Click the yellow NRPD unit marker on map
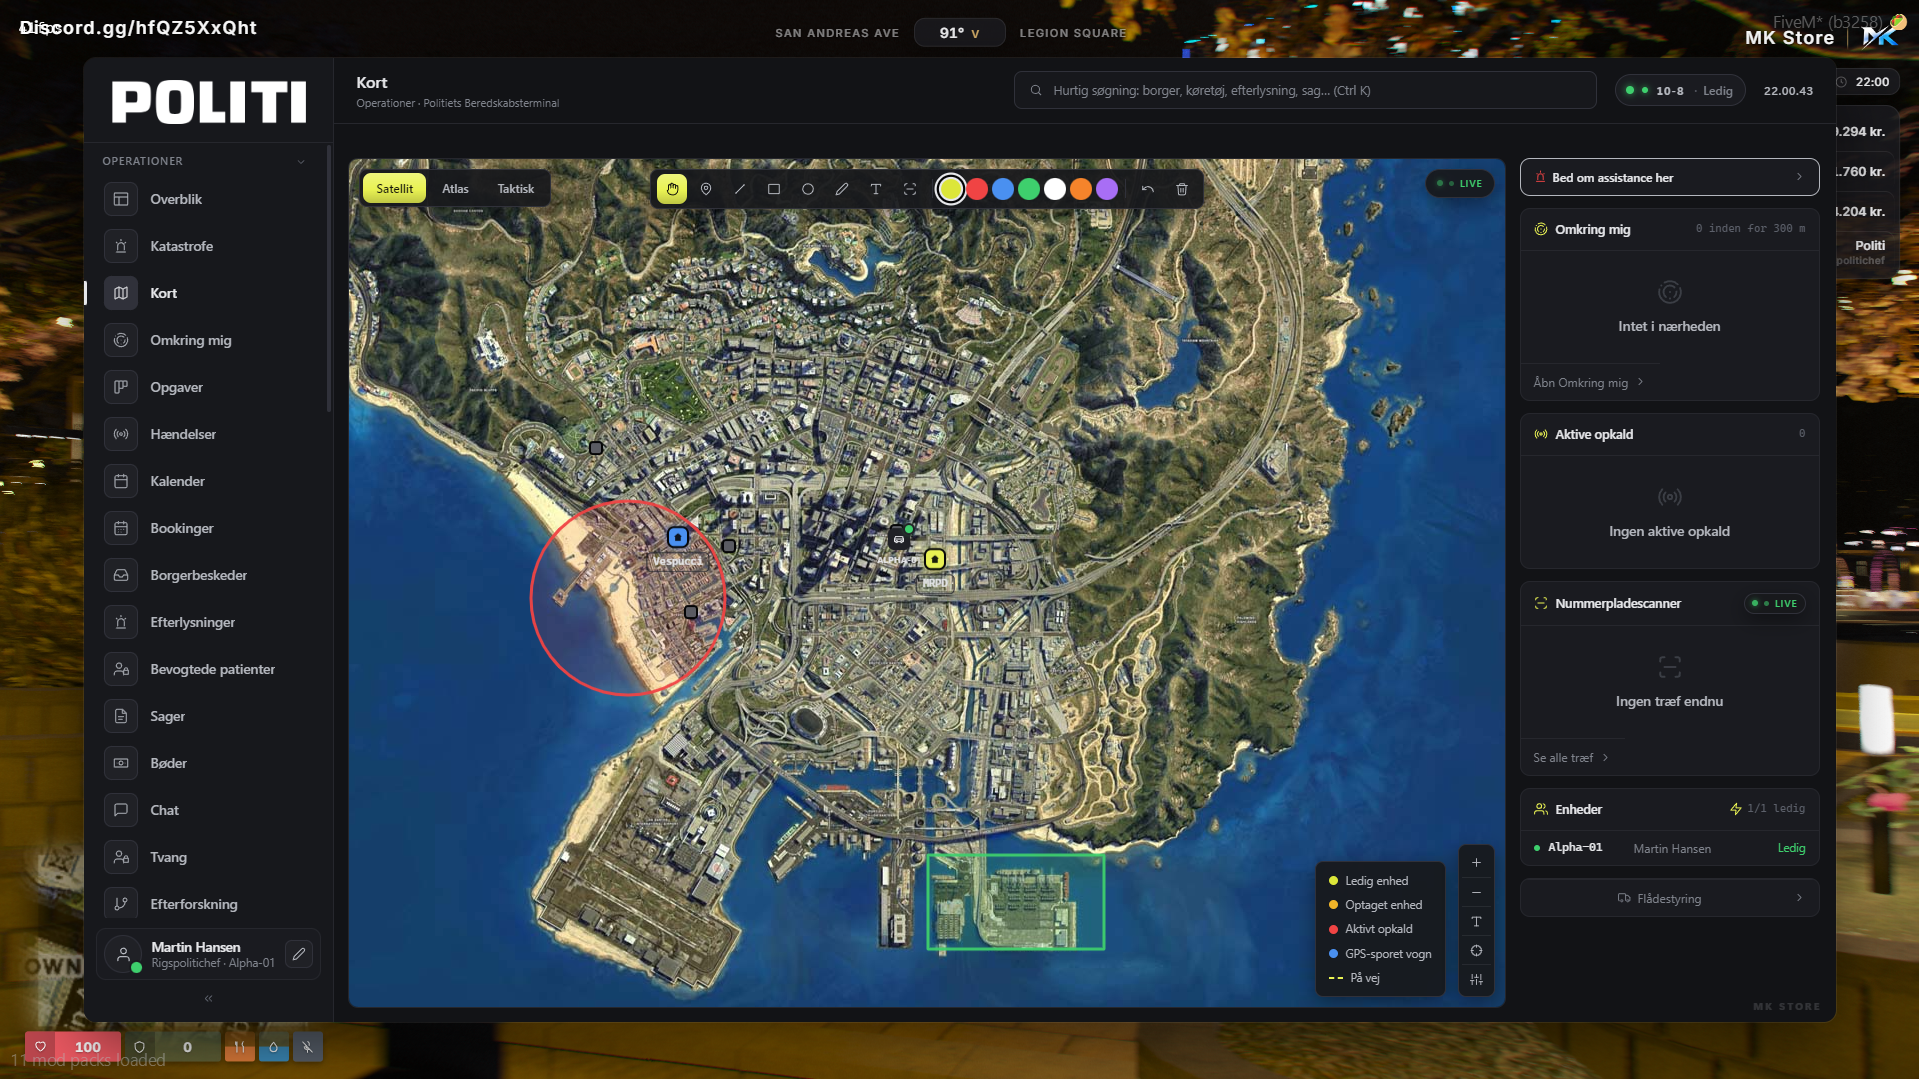The image size is (1919, 1079). 935,559
